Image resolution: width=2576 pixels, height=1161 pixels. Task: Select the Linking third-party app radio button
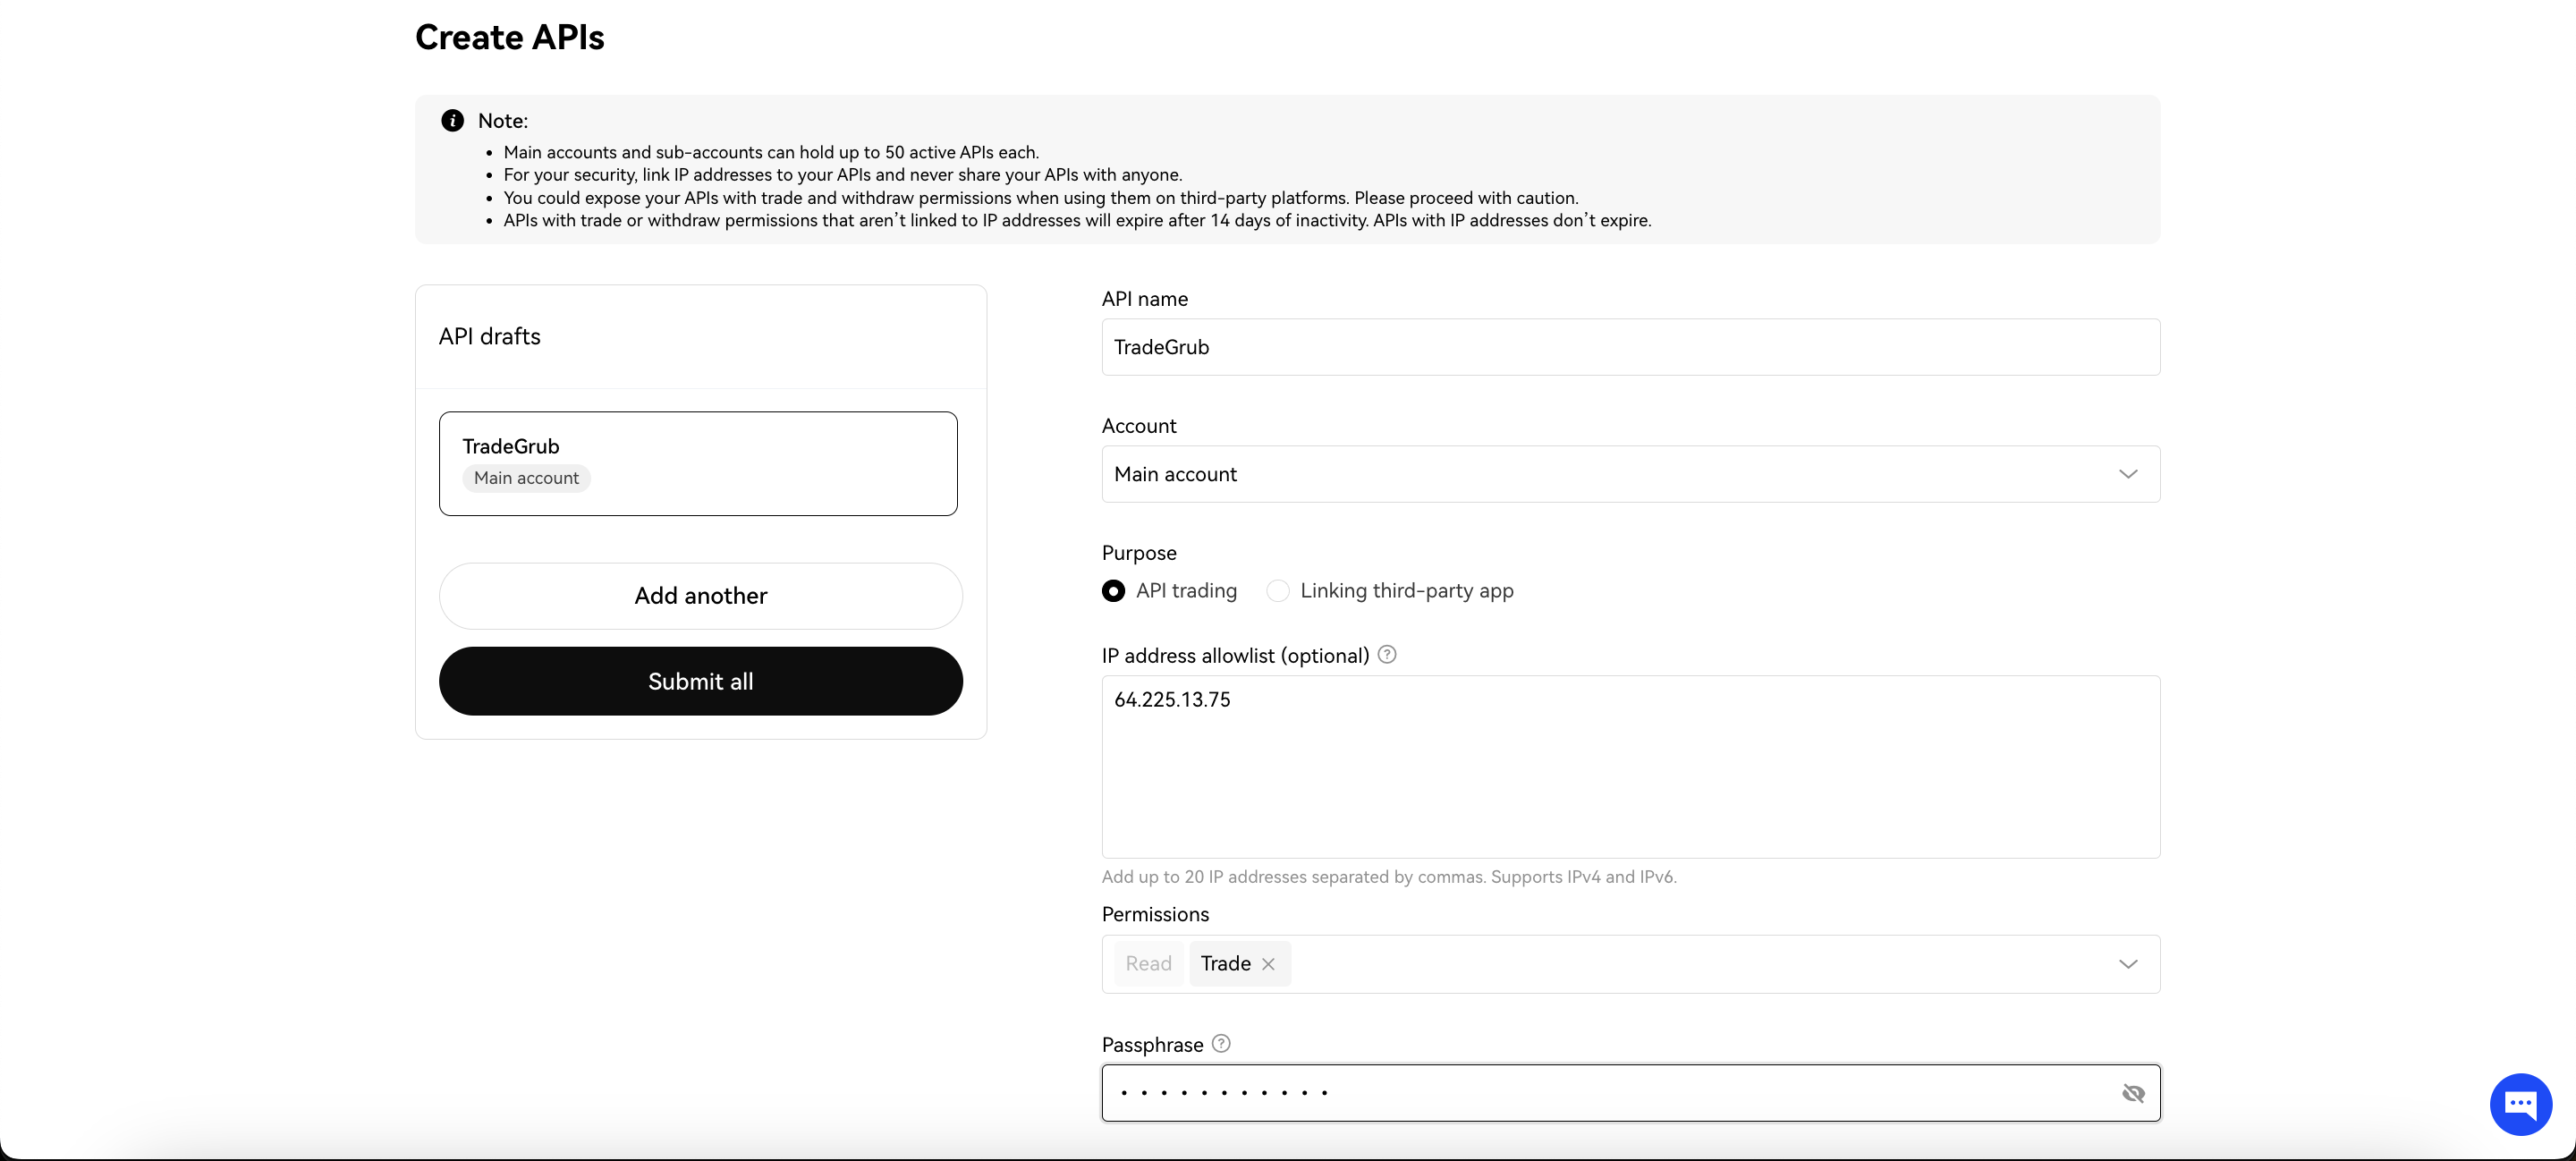pyautogui.click(x=1278, y=591)
